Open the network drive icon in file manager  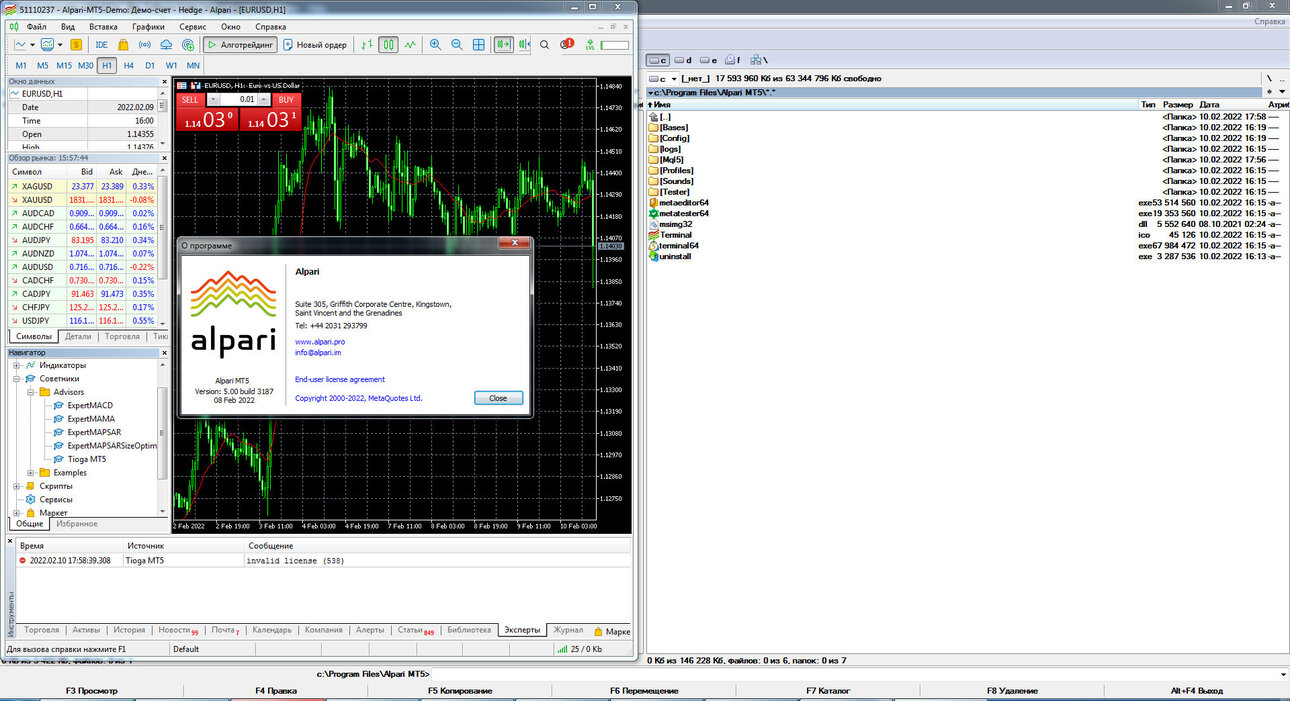pos(761,60)
